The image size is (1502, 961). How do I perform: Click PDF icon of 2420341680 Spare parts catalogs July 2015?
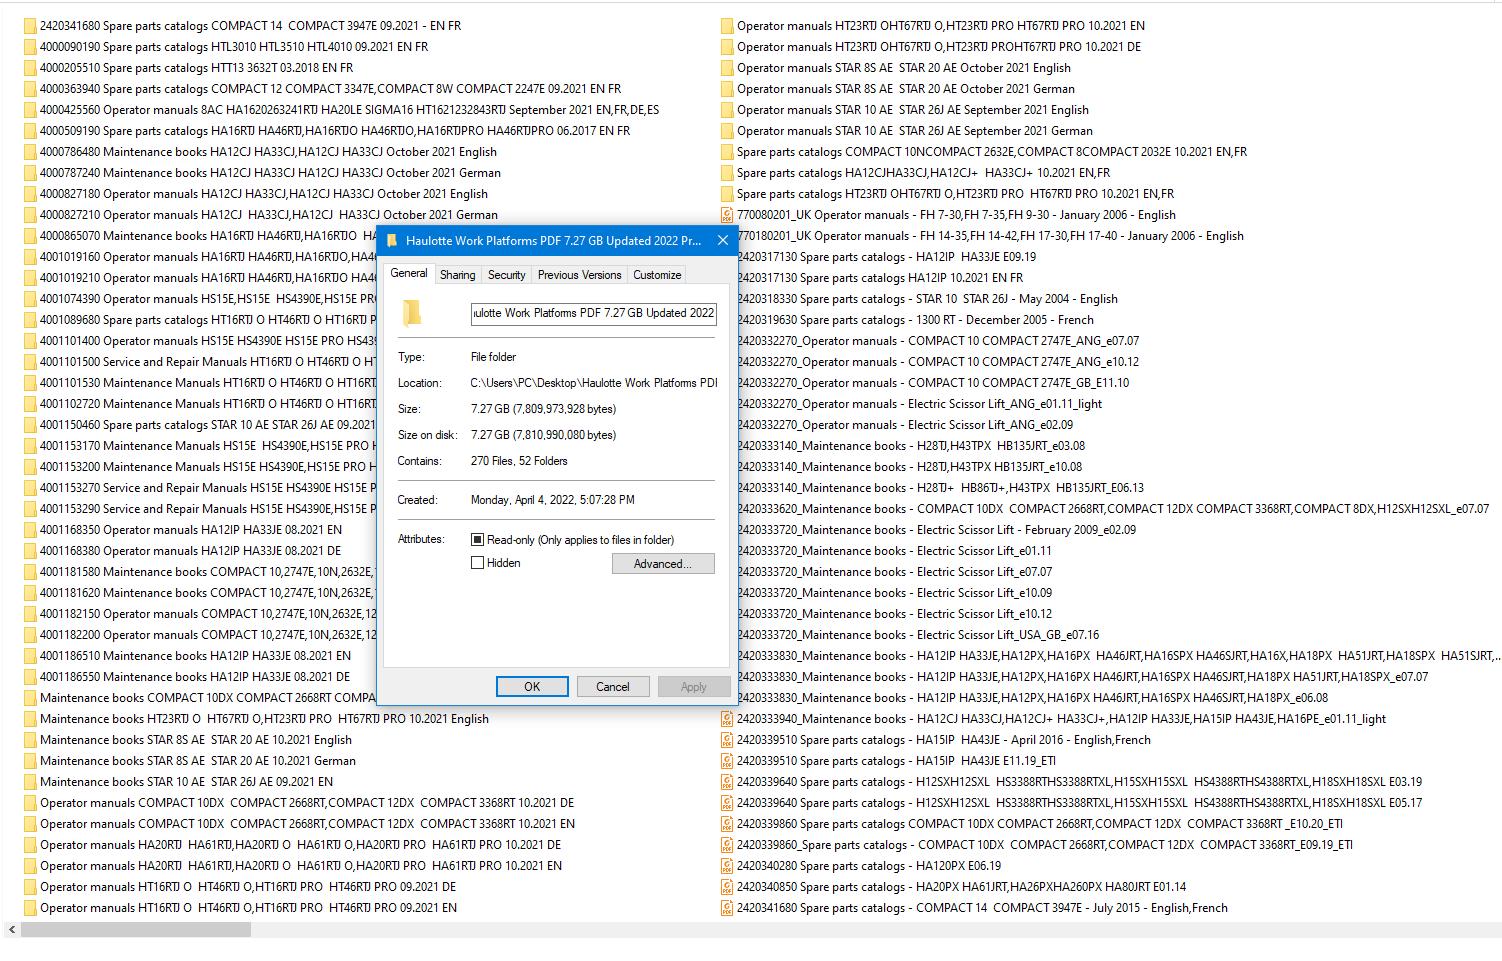pyautogui.click(x=727, y=908)
